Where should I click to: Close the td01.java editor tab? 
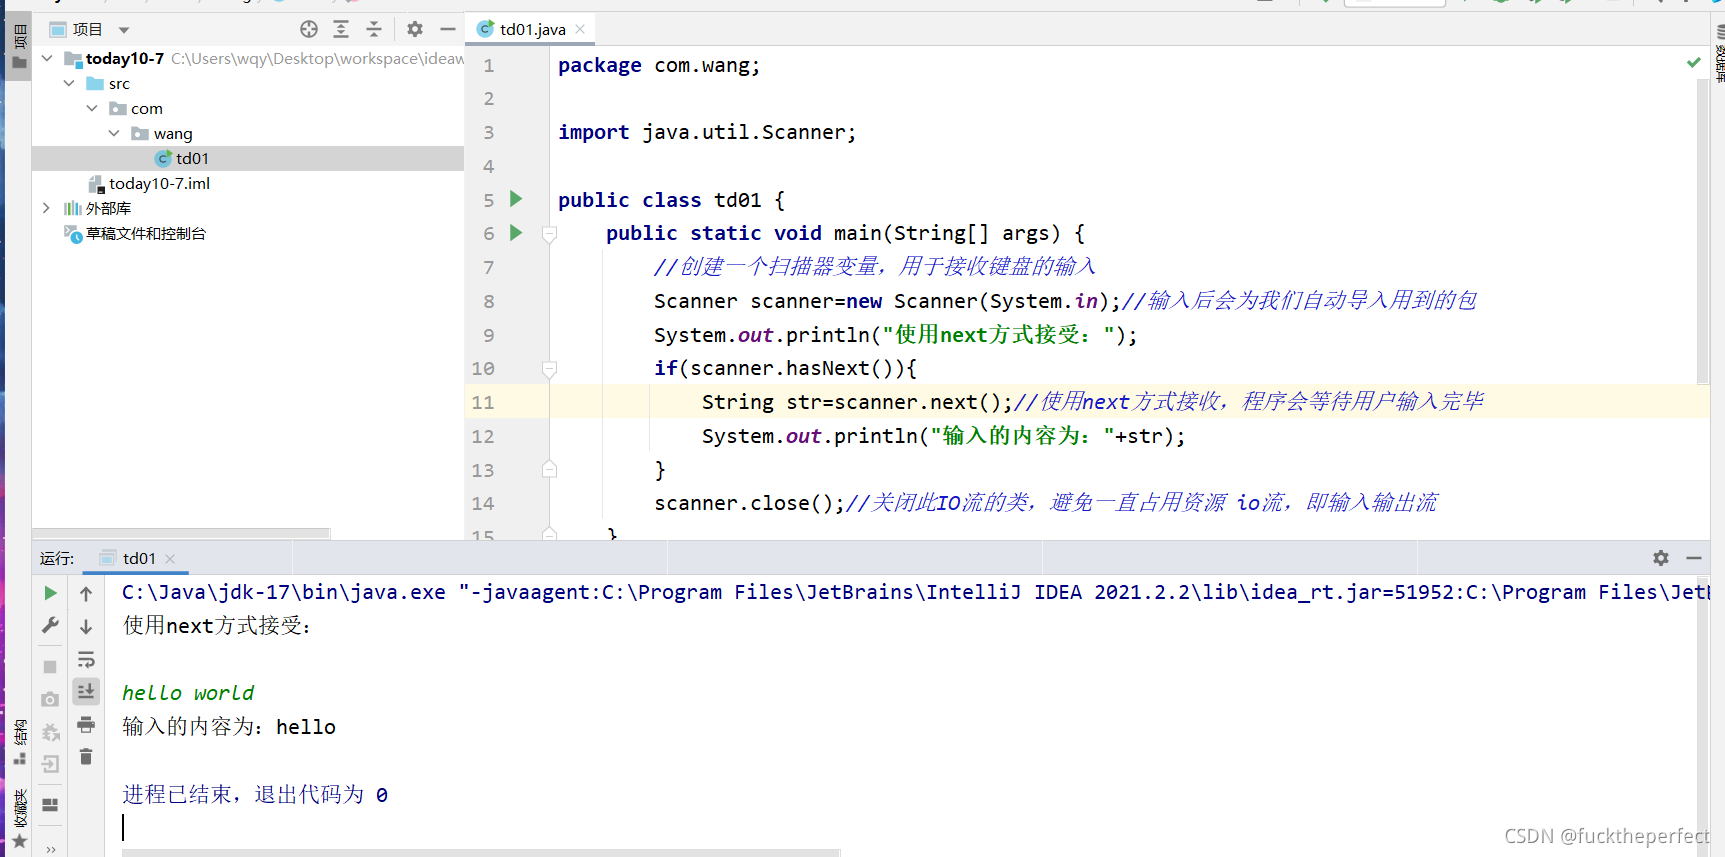(580, 29)
